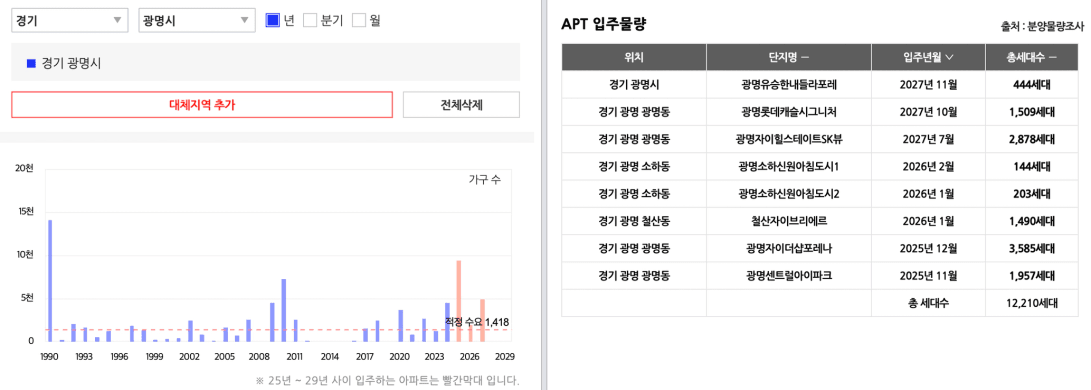Click 철산자이브리에르 complex name
Screen dimensions: 1091x390
(789, 221)
